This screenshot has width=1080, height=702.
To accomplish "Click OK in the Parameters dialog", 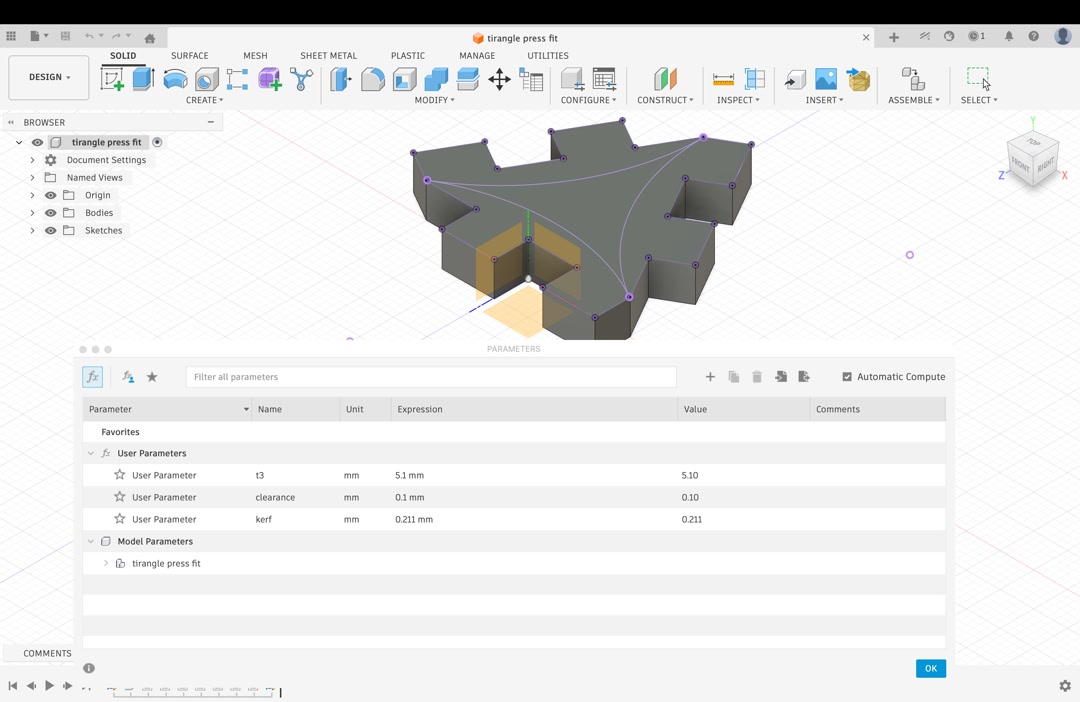I will (931, 668).
